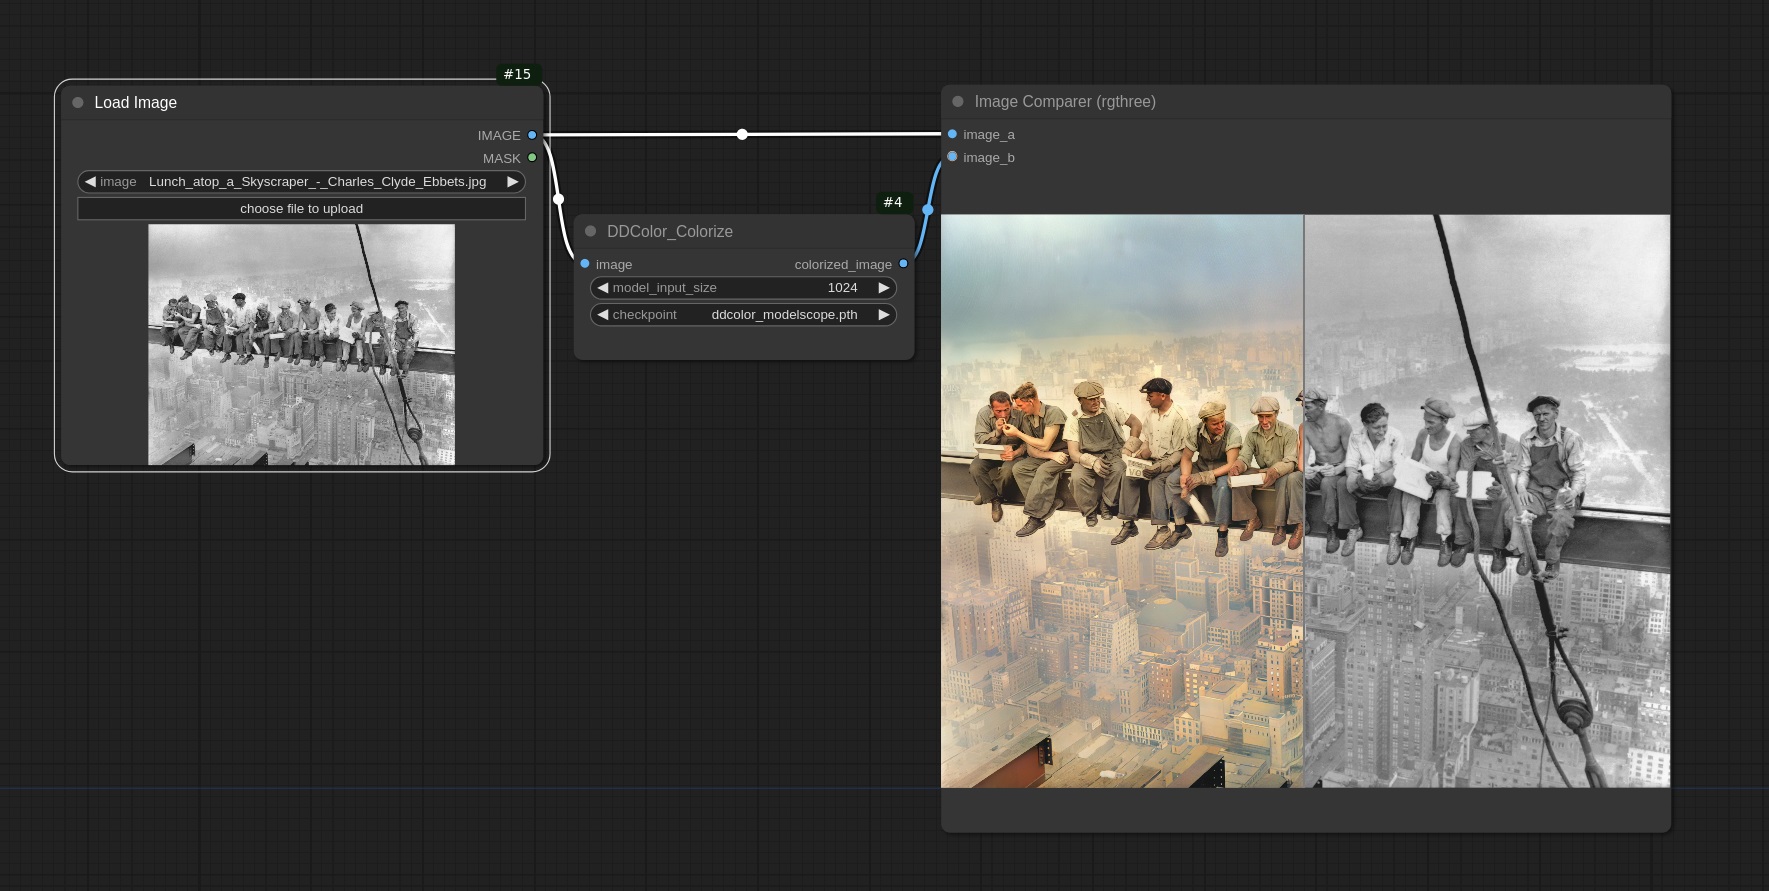Click the Load Image IMAGE output port
This screenshot has height=891, width=1769.
pos(532,135)
